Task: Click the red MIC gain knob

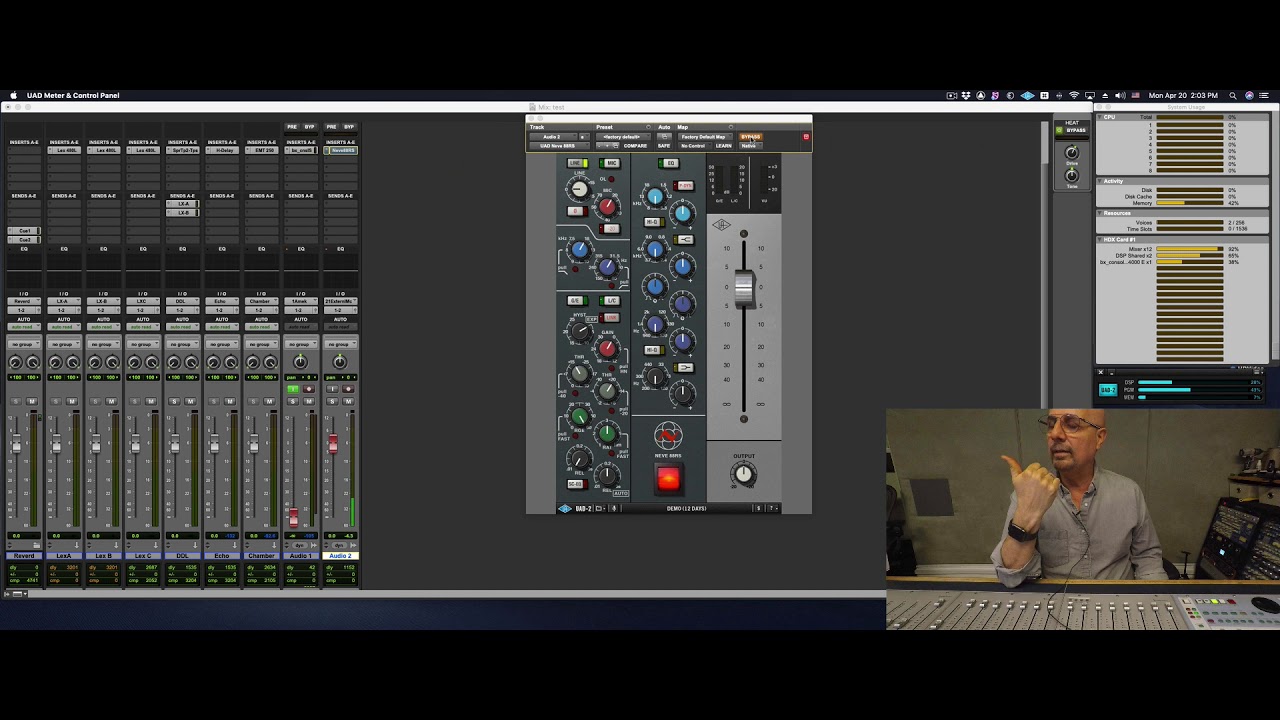Action: click(x=607, y=206)
